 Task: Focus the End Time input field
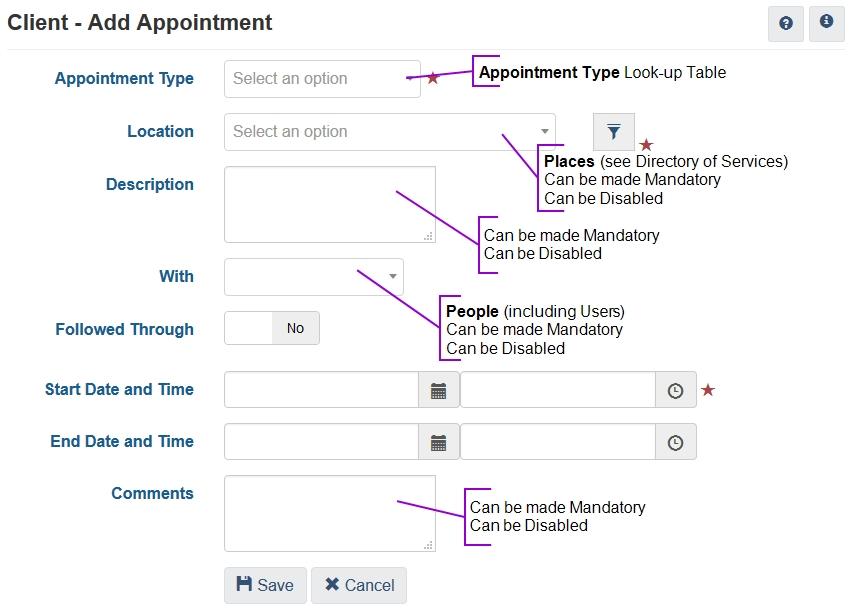coord(557,442)
